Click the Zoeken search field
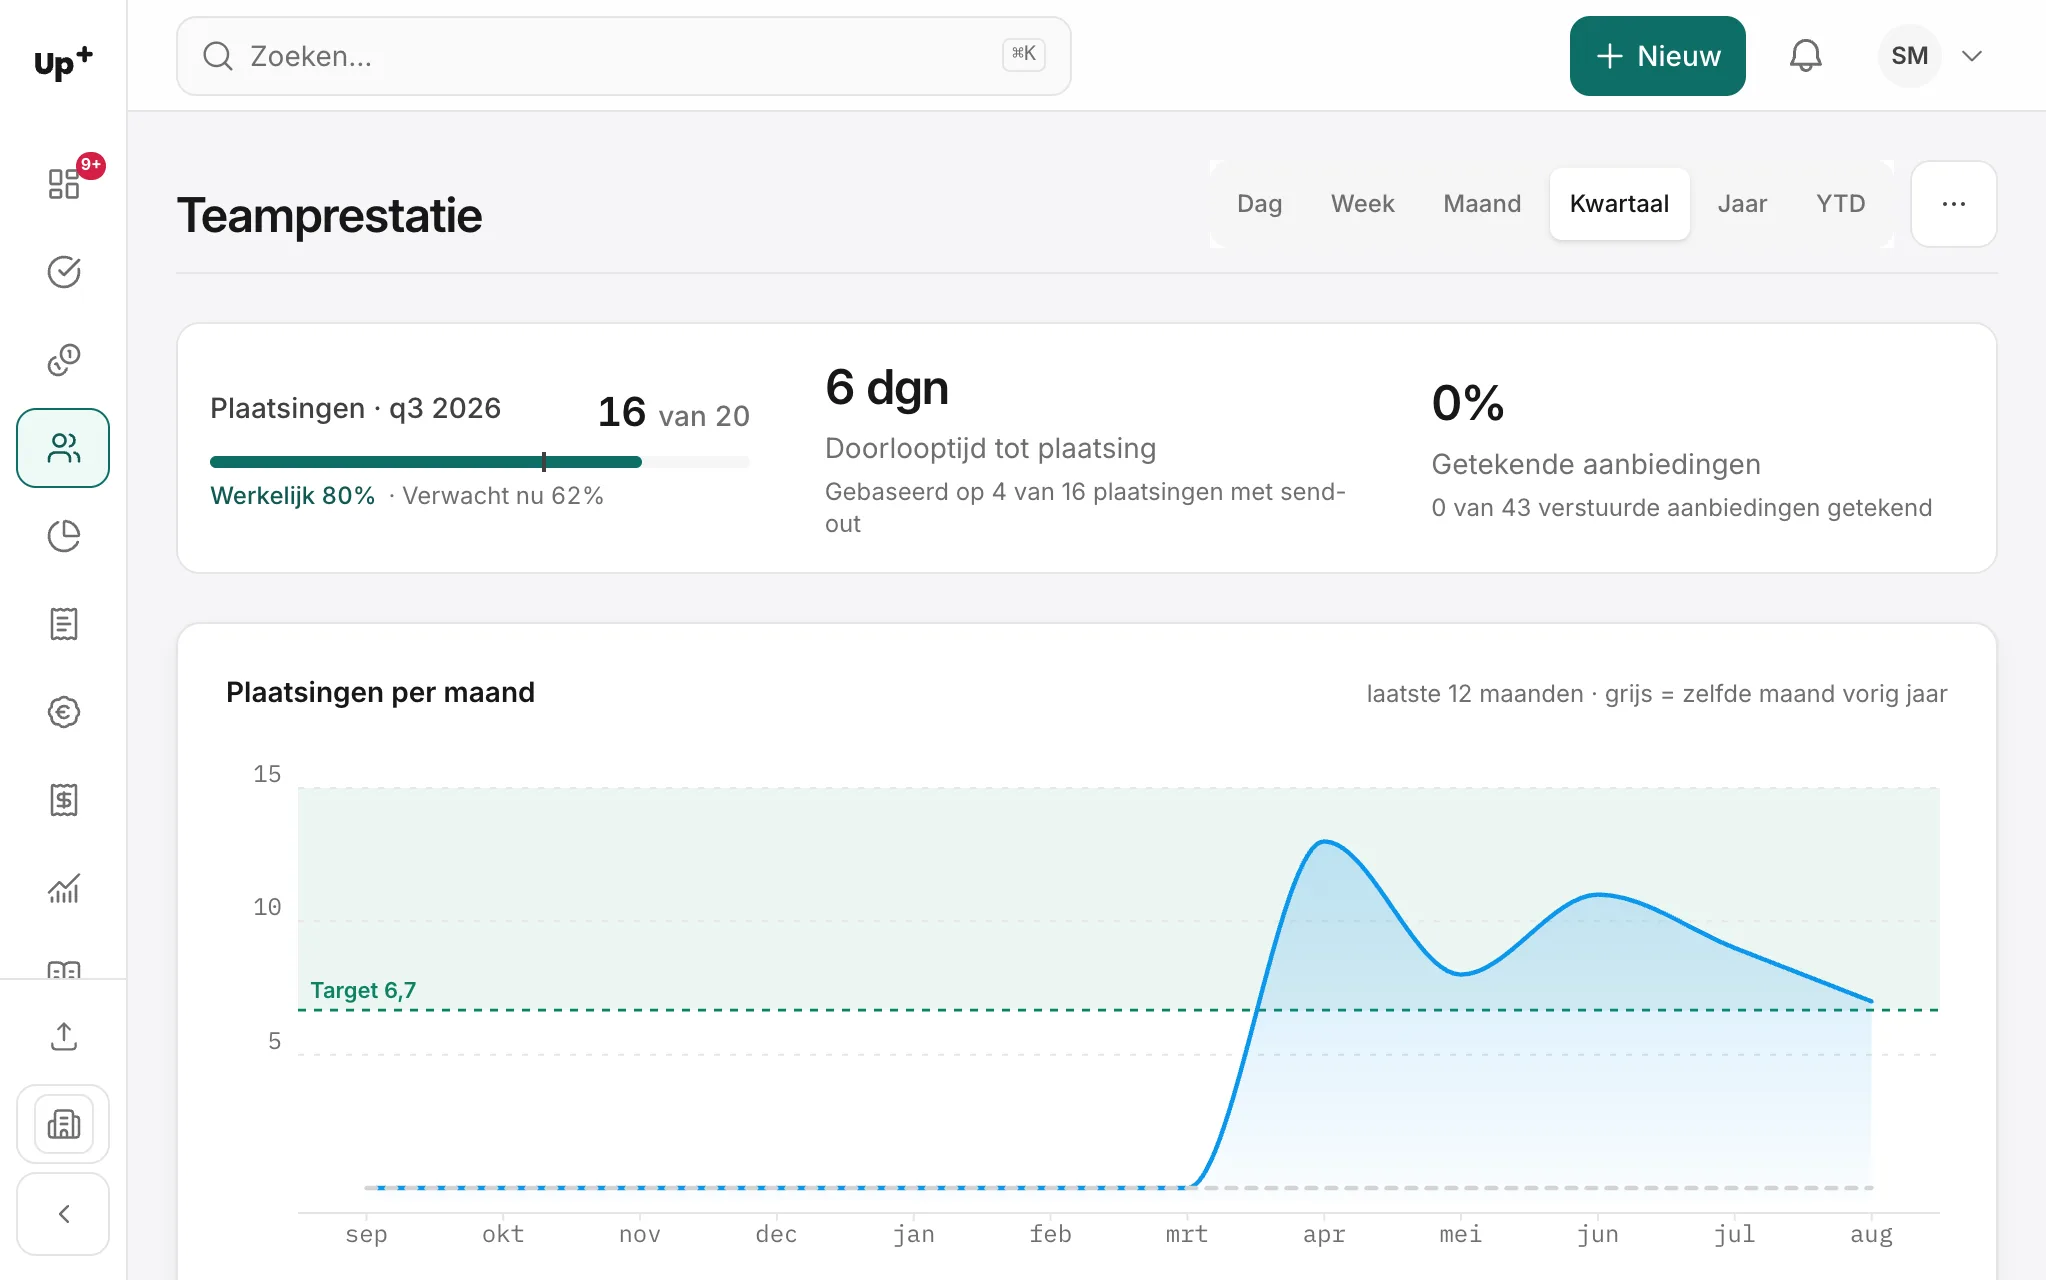 [623, 56]
